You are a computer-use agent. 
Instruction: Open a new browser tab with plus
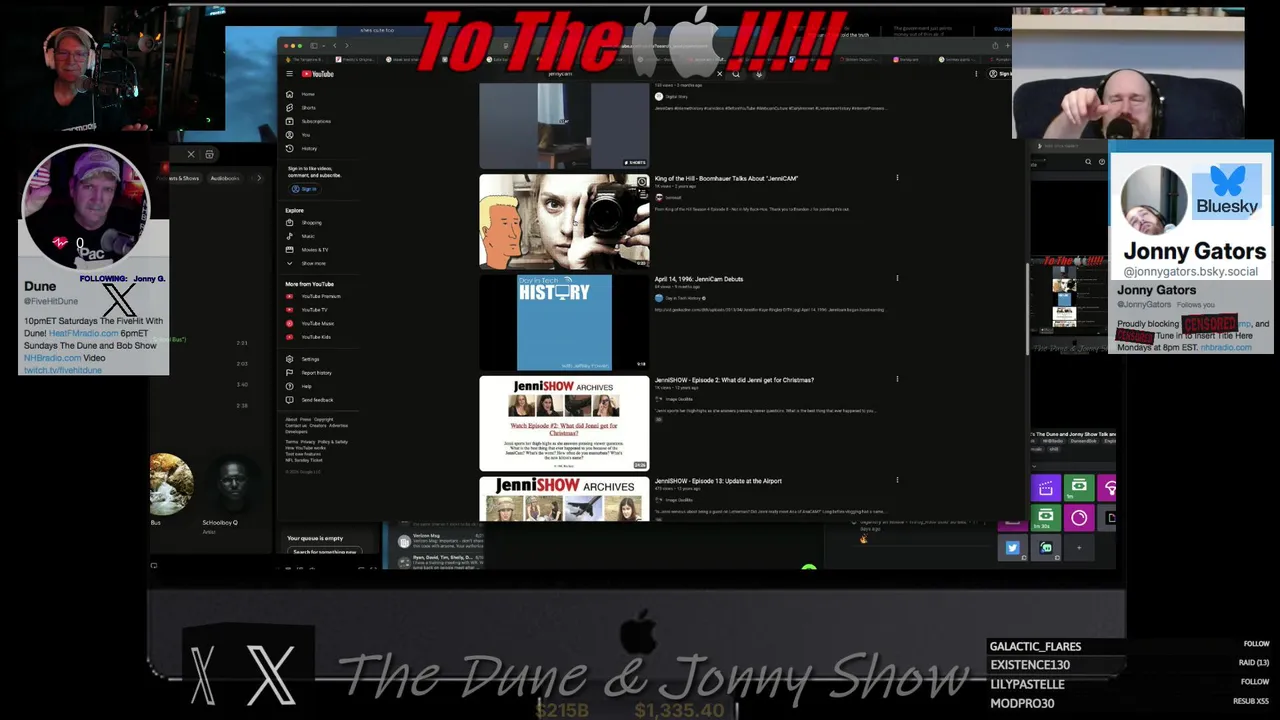coord(1008,46)
